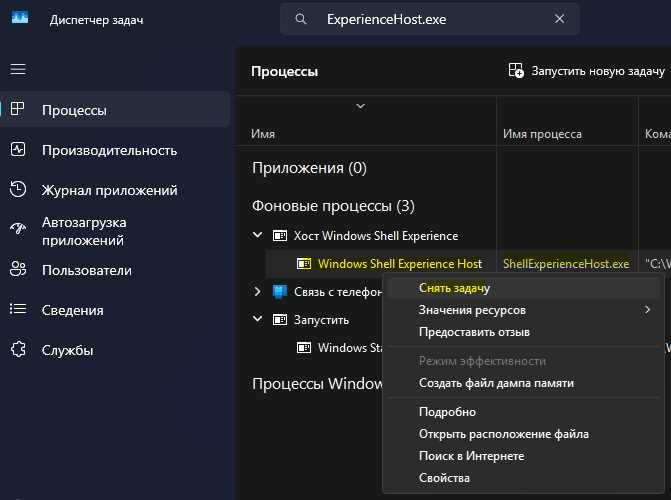The image size is (671, 500).
Task: Click the Сведения list icon
Action: coord(18,309)
